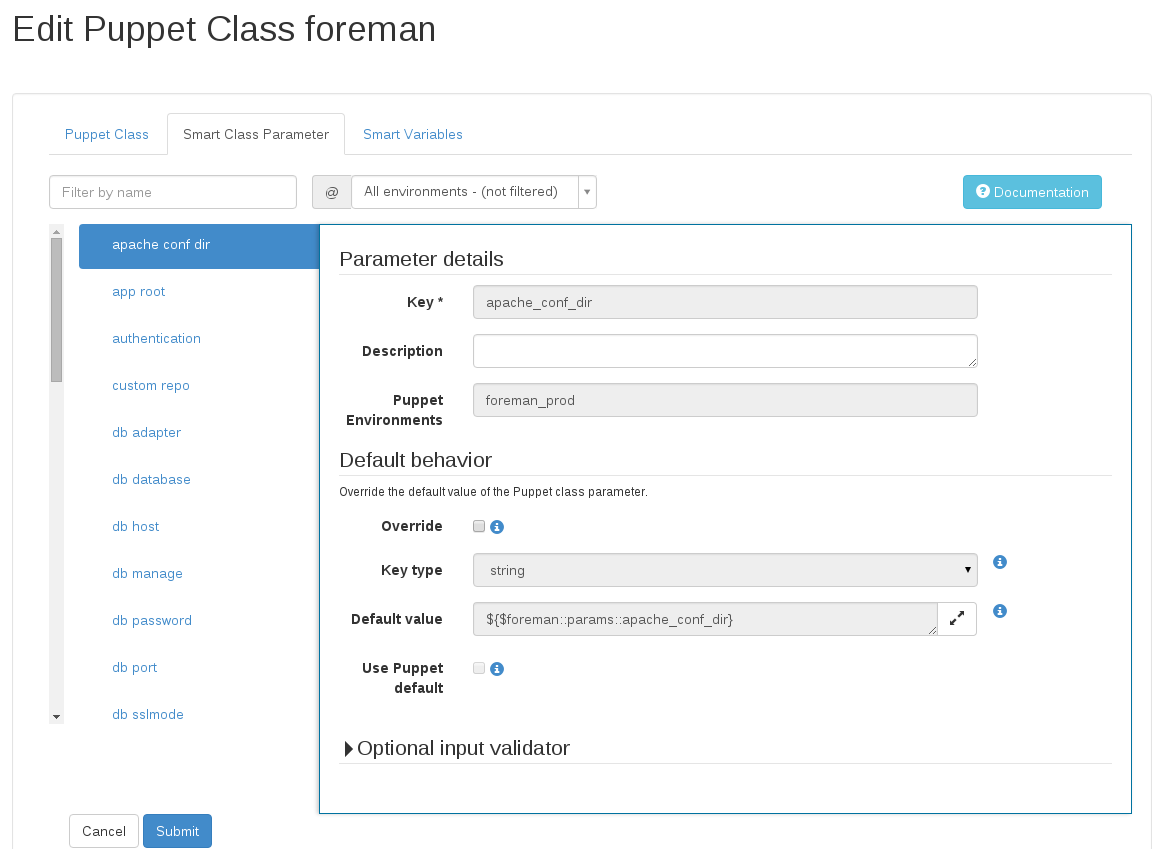
Task: Switch to the Puppet Class tab
Action: click(107, 134)
